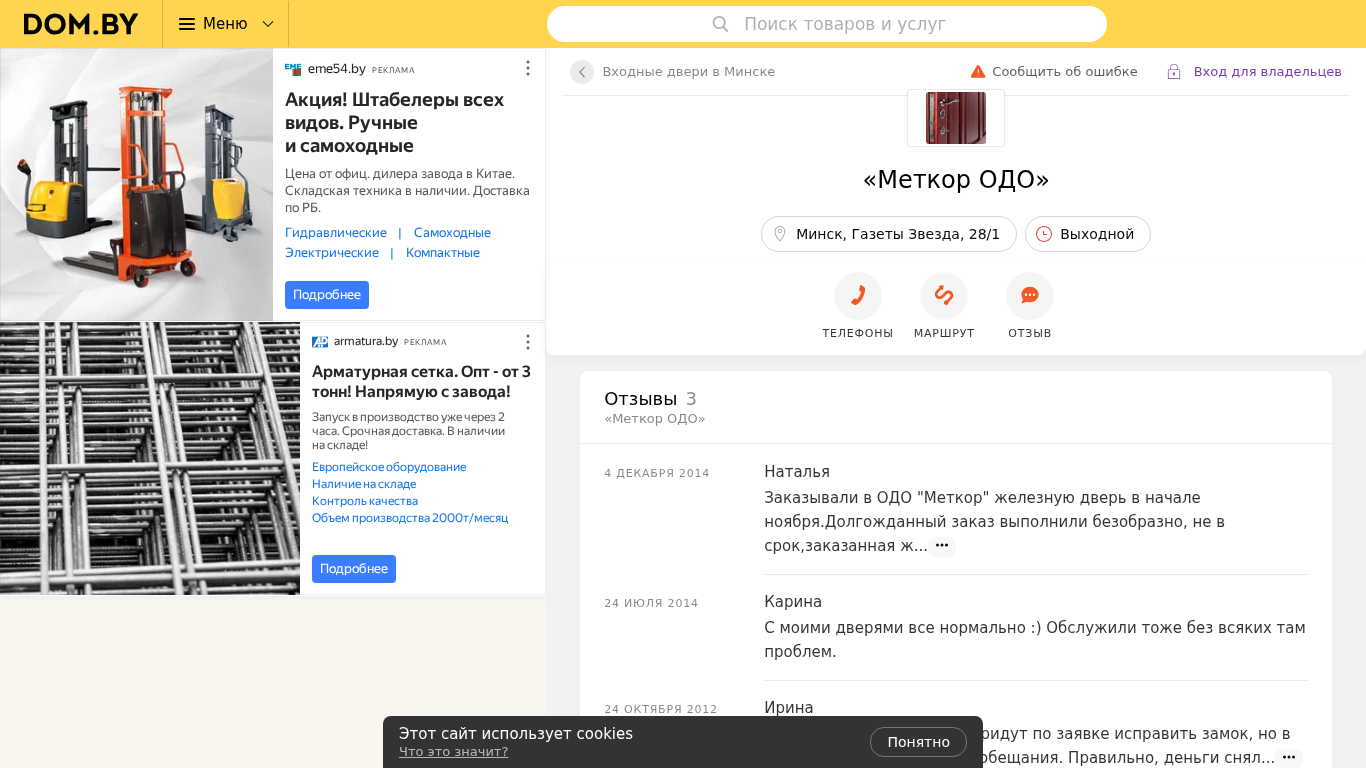1366x768 pixels.
Task: Go back via the arrow next to Входные двери
Action: [x=582, y=72]
